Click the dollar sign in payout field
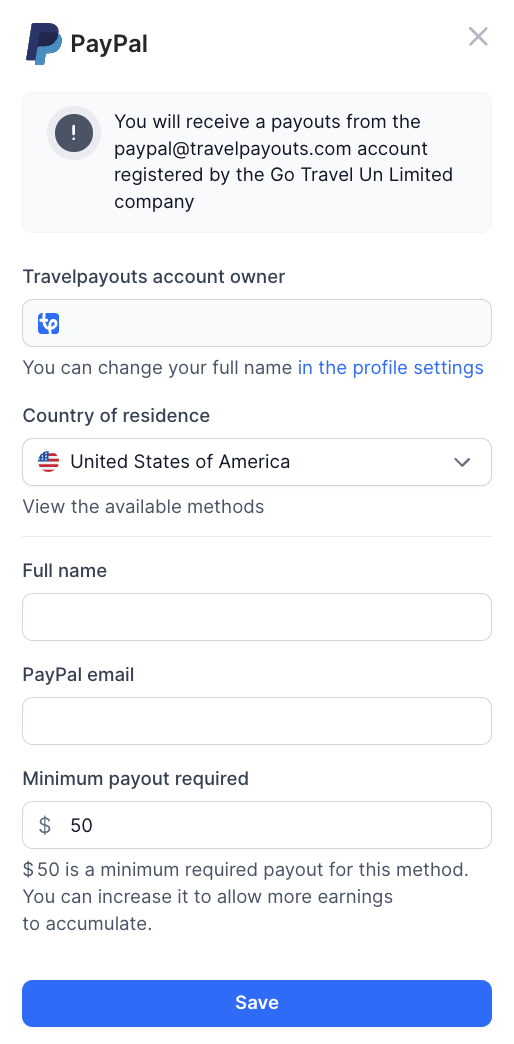 click(x=45, y=825)
